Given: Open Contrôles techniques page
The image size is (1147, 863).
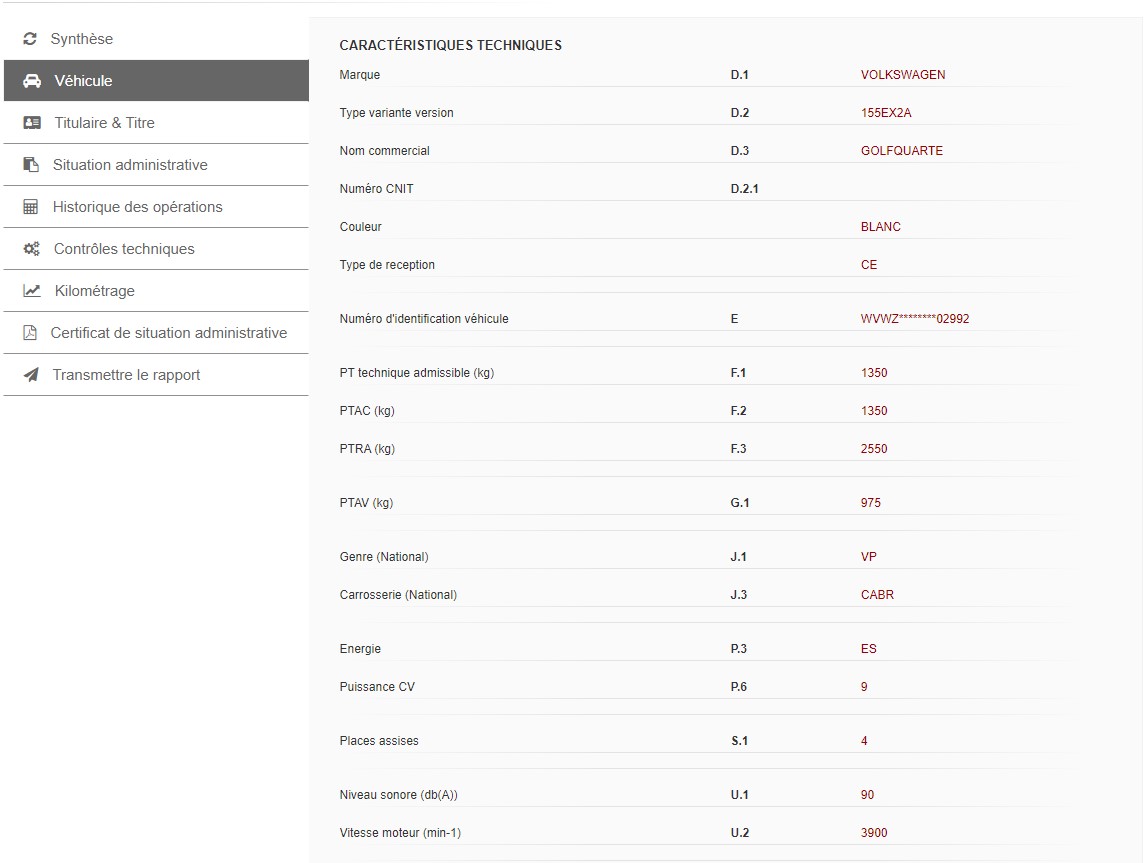Looking at the screenshot, I should 124,249.
